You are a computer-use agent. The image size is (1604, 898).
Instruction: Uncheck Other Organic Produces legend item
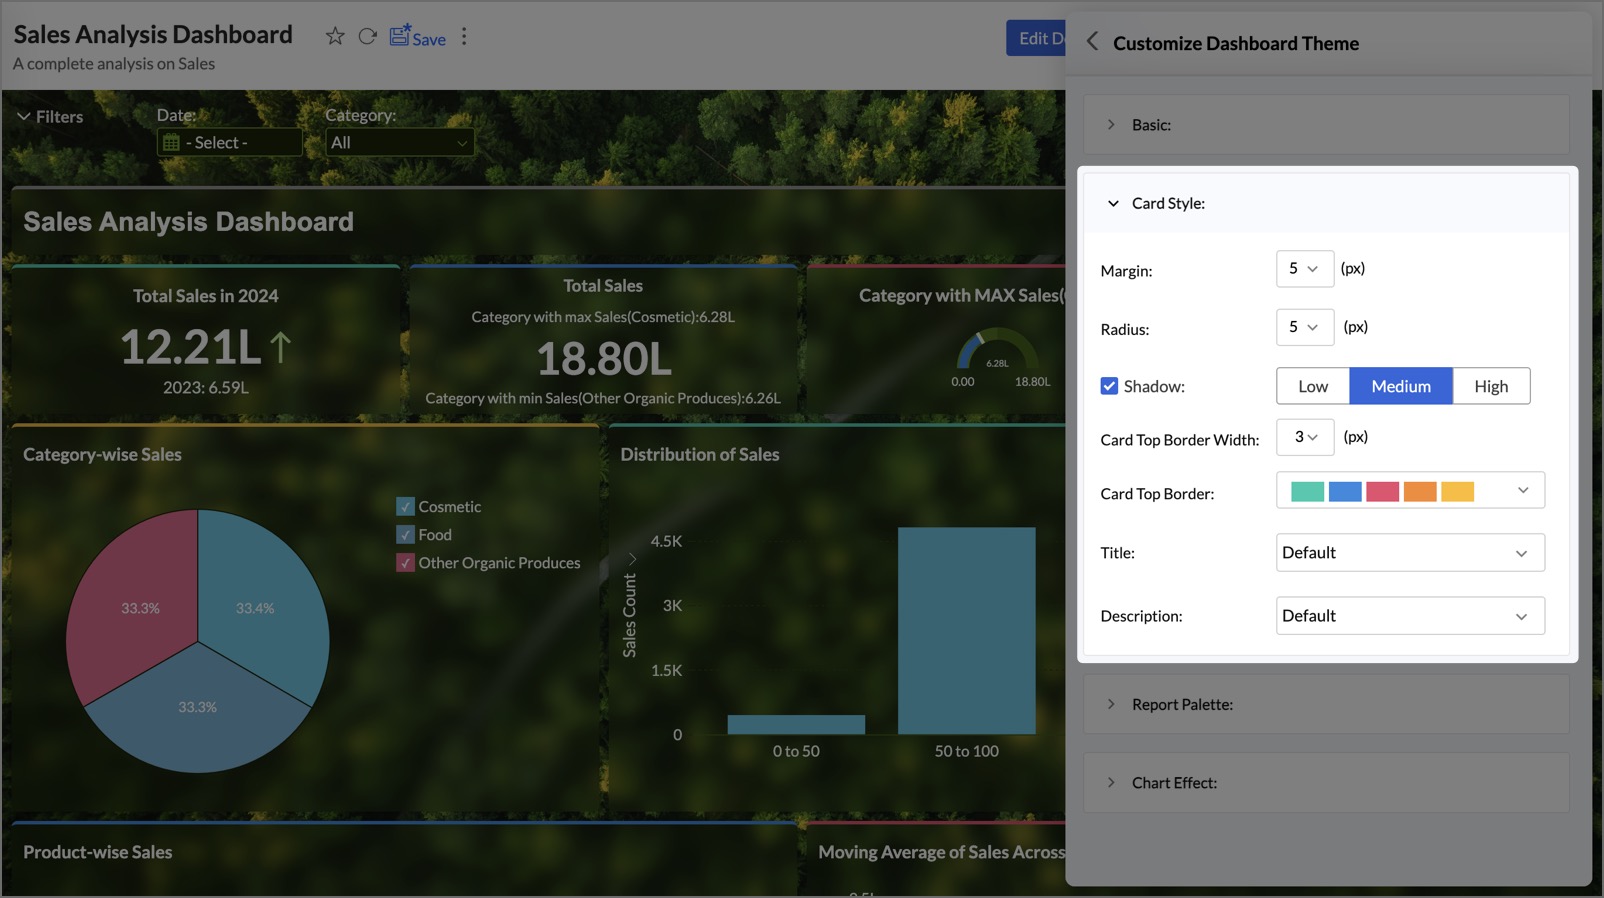point(405,563)
